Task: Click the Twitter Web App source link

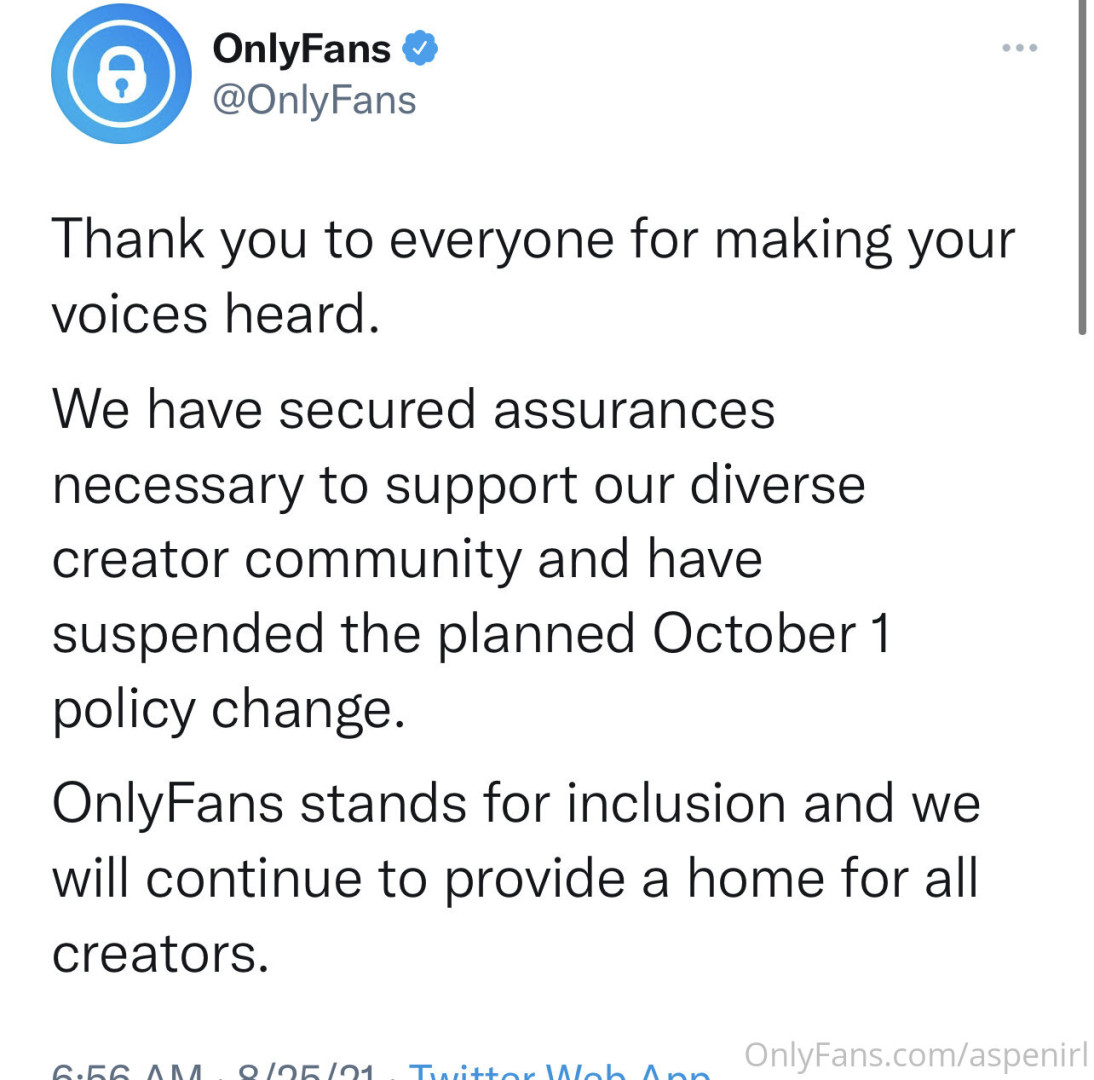Action: click(560, 1072)
